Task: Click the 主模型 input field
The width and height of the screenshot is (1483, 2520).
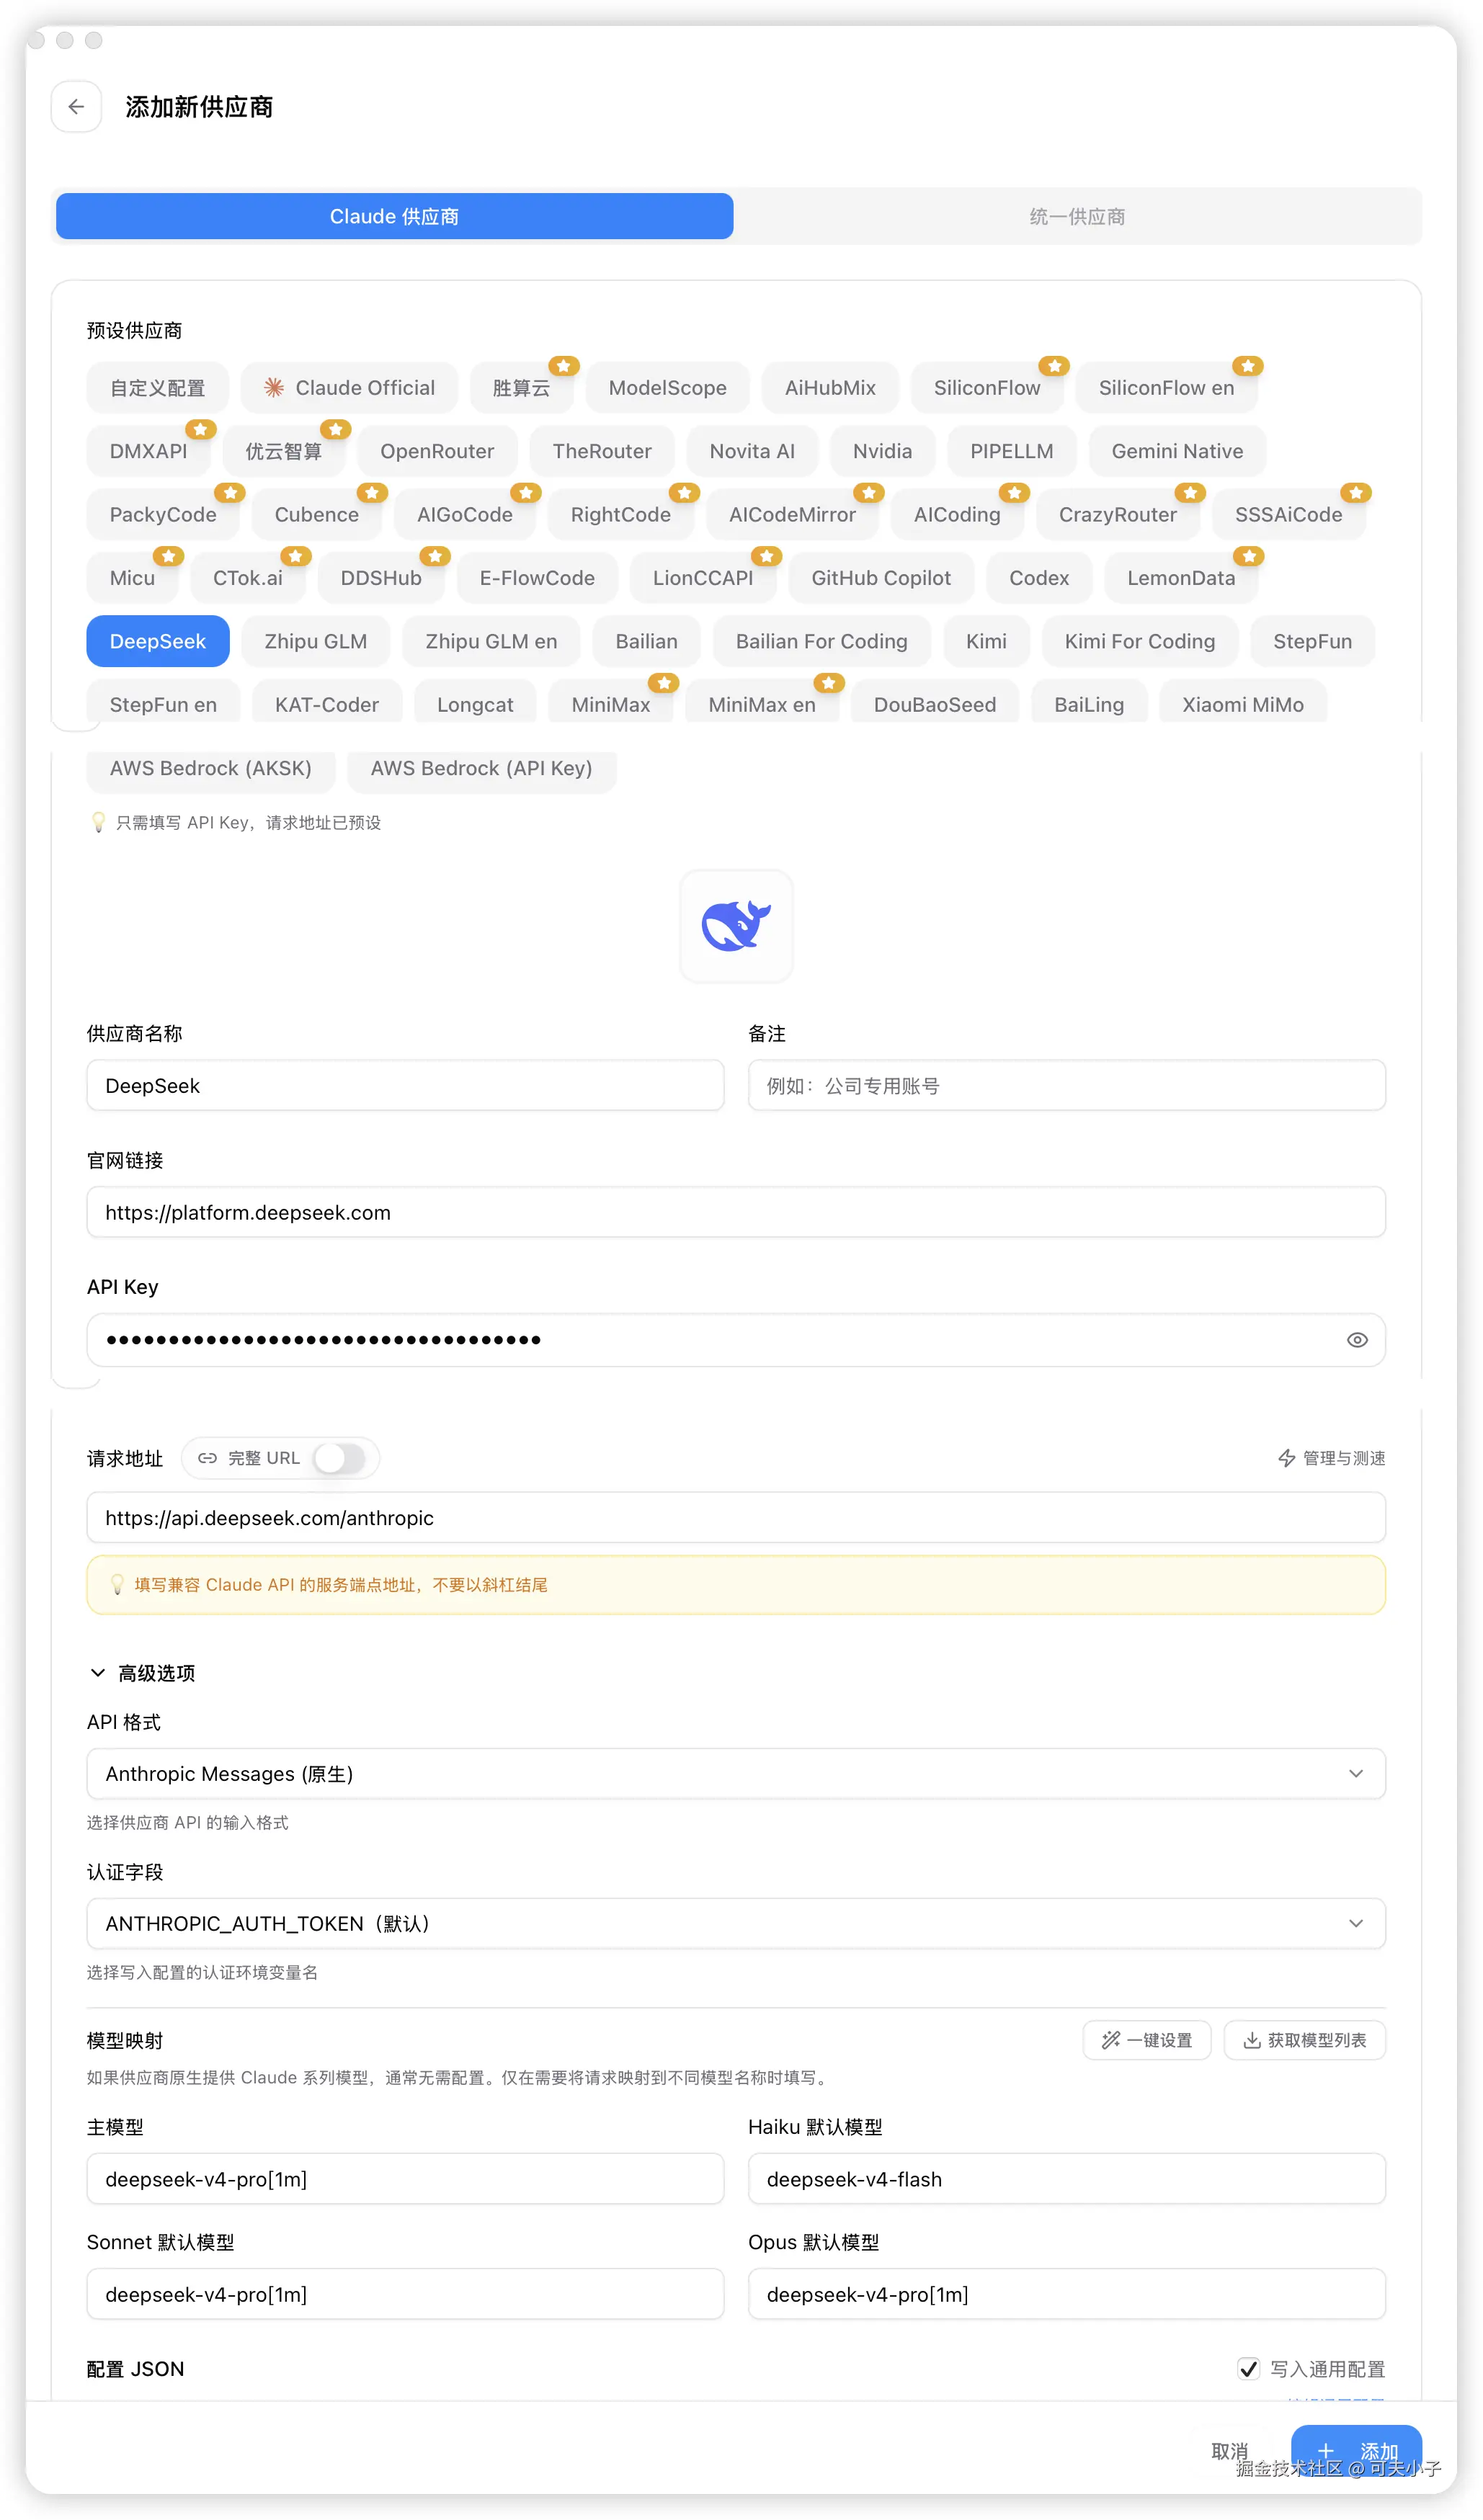Action: tap(405, 2179)
